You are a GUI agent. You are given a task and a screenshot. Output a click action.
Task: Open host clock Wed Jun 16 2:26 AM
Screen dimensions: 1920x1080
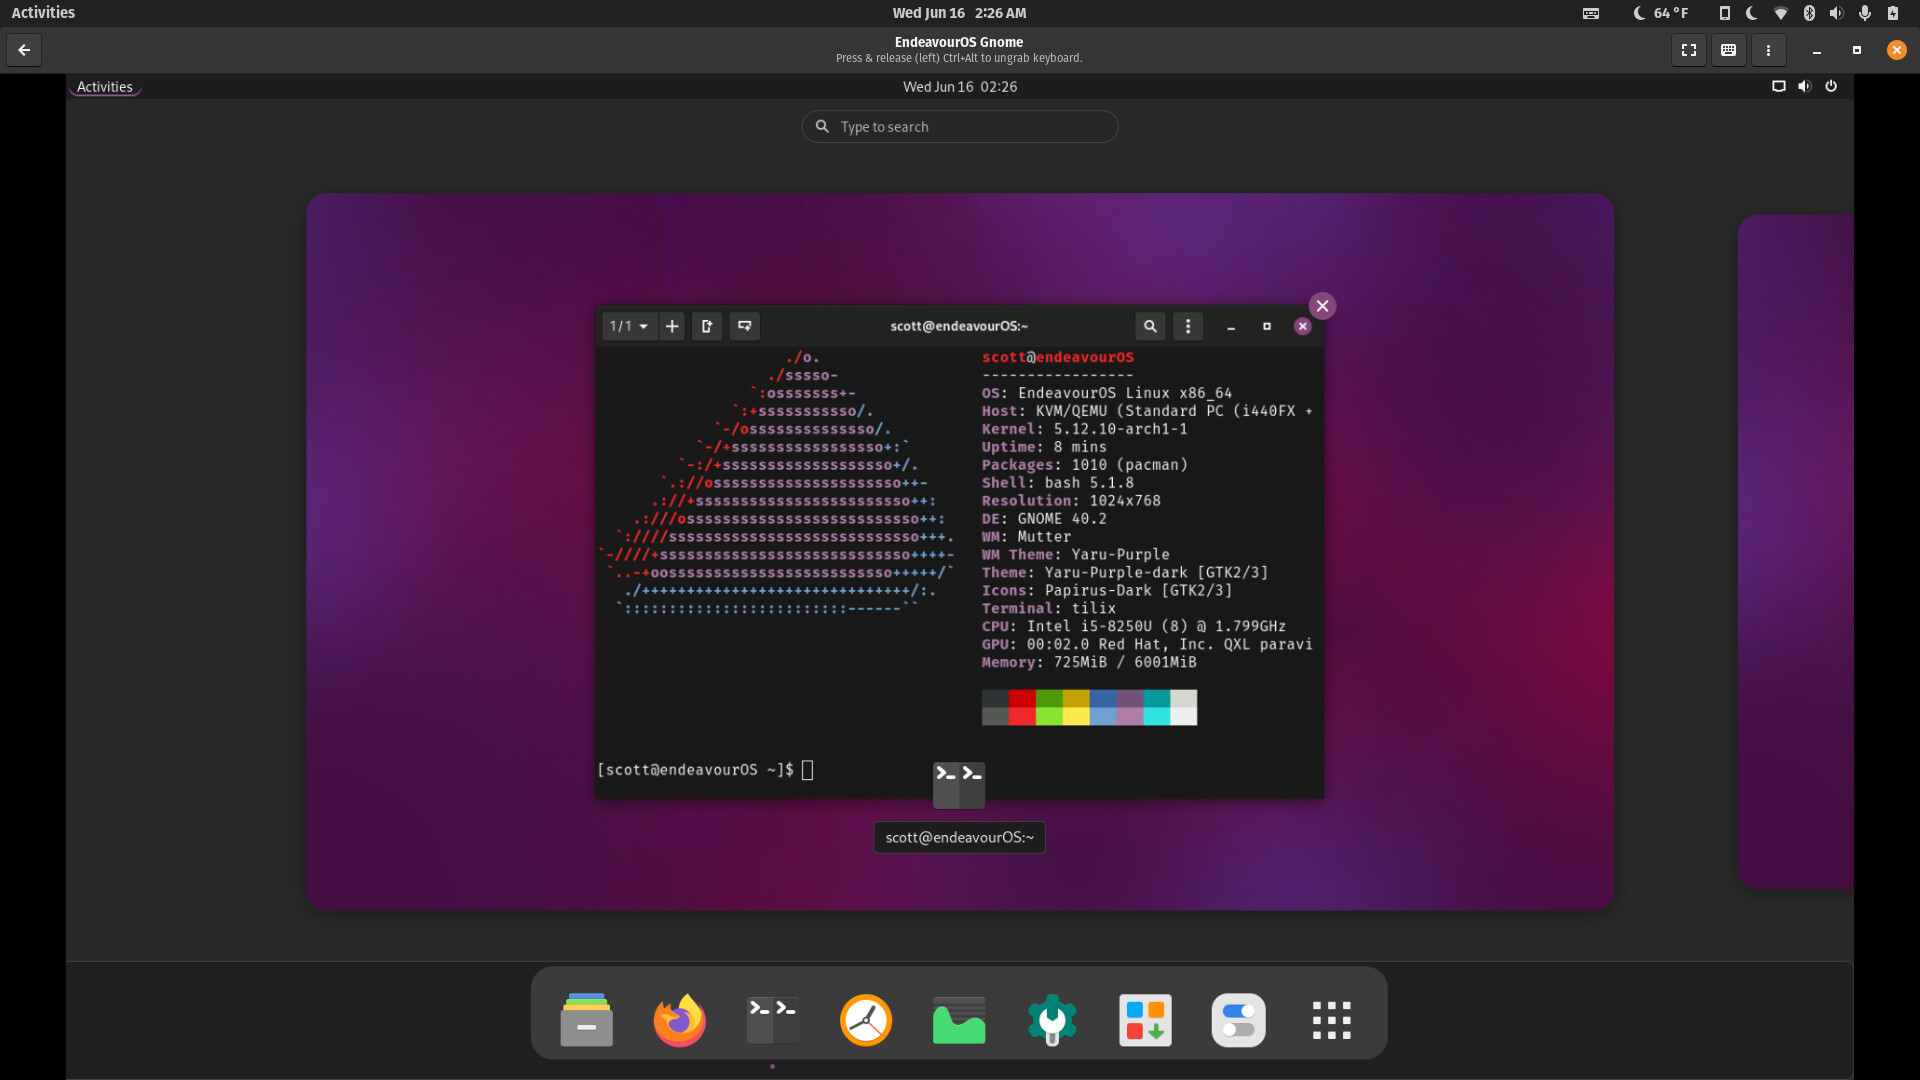[959, 13]
